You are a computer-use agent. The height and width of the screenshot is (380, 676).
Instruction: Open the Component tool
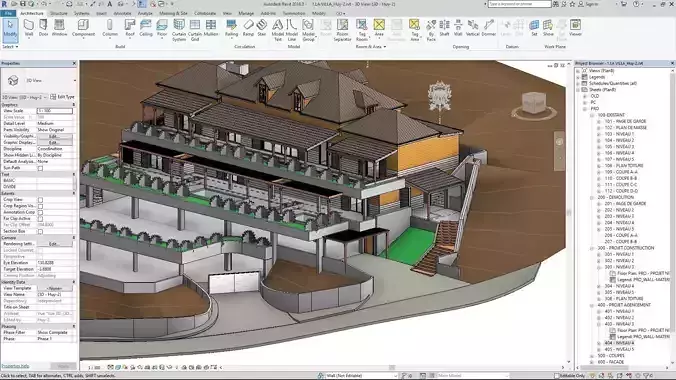click(x=83, y=28)
